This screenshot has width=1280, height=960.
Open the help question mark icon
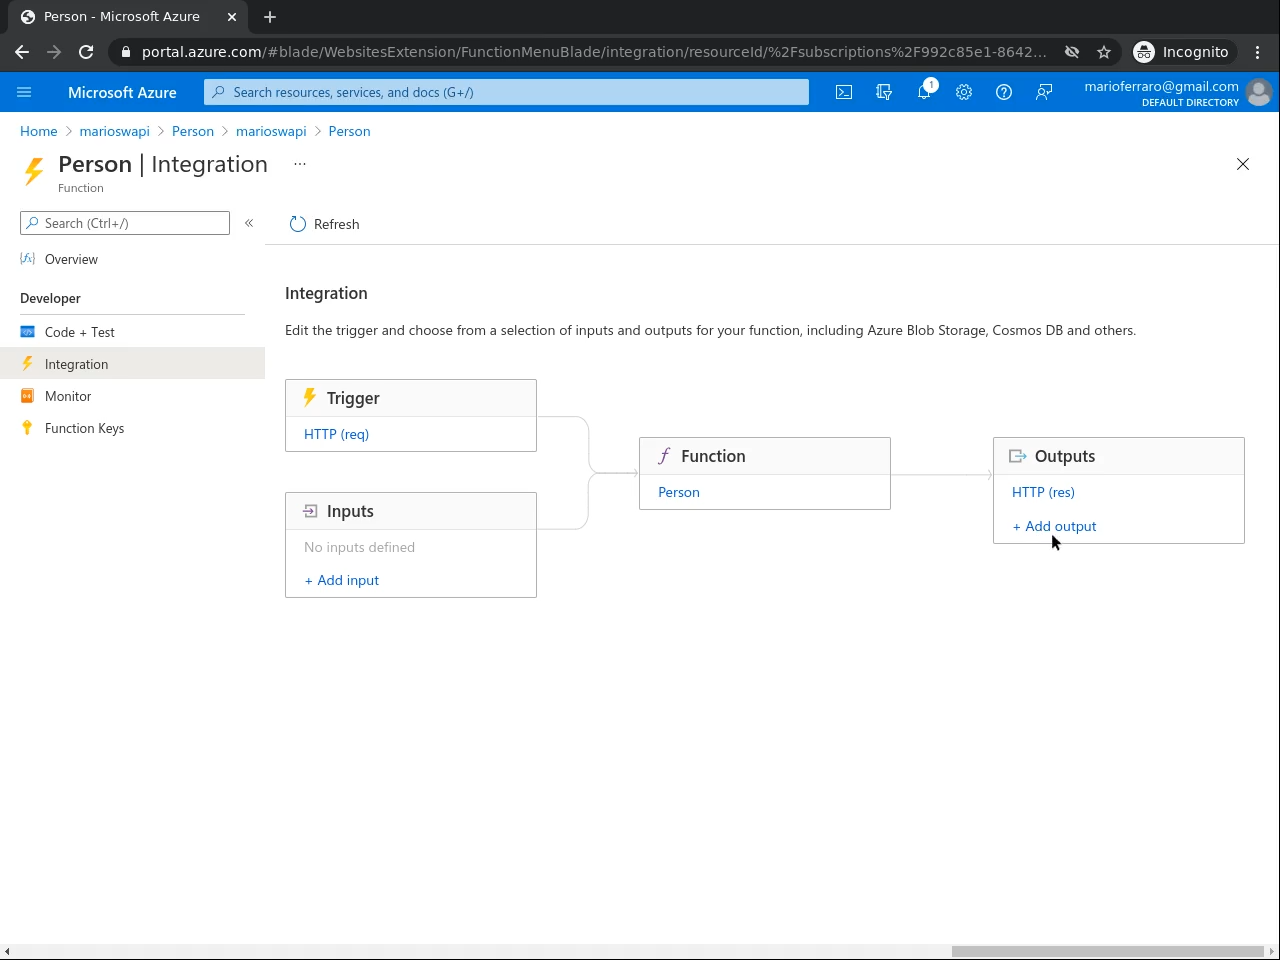[x=1004, y=92]
